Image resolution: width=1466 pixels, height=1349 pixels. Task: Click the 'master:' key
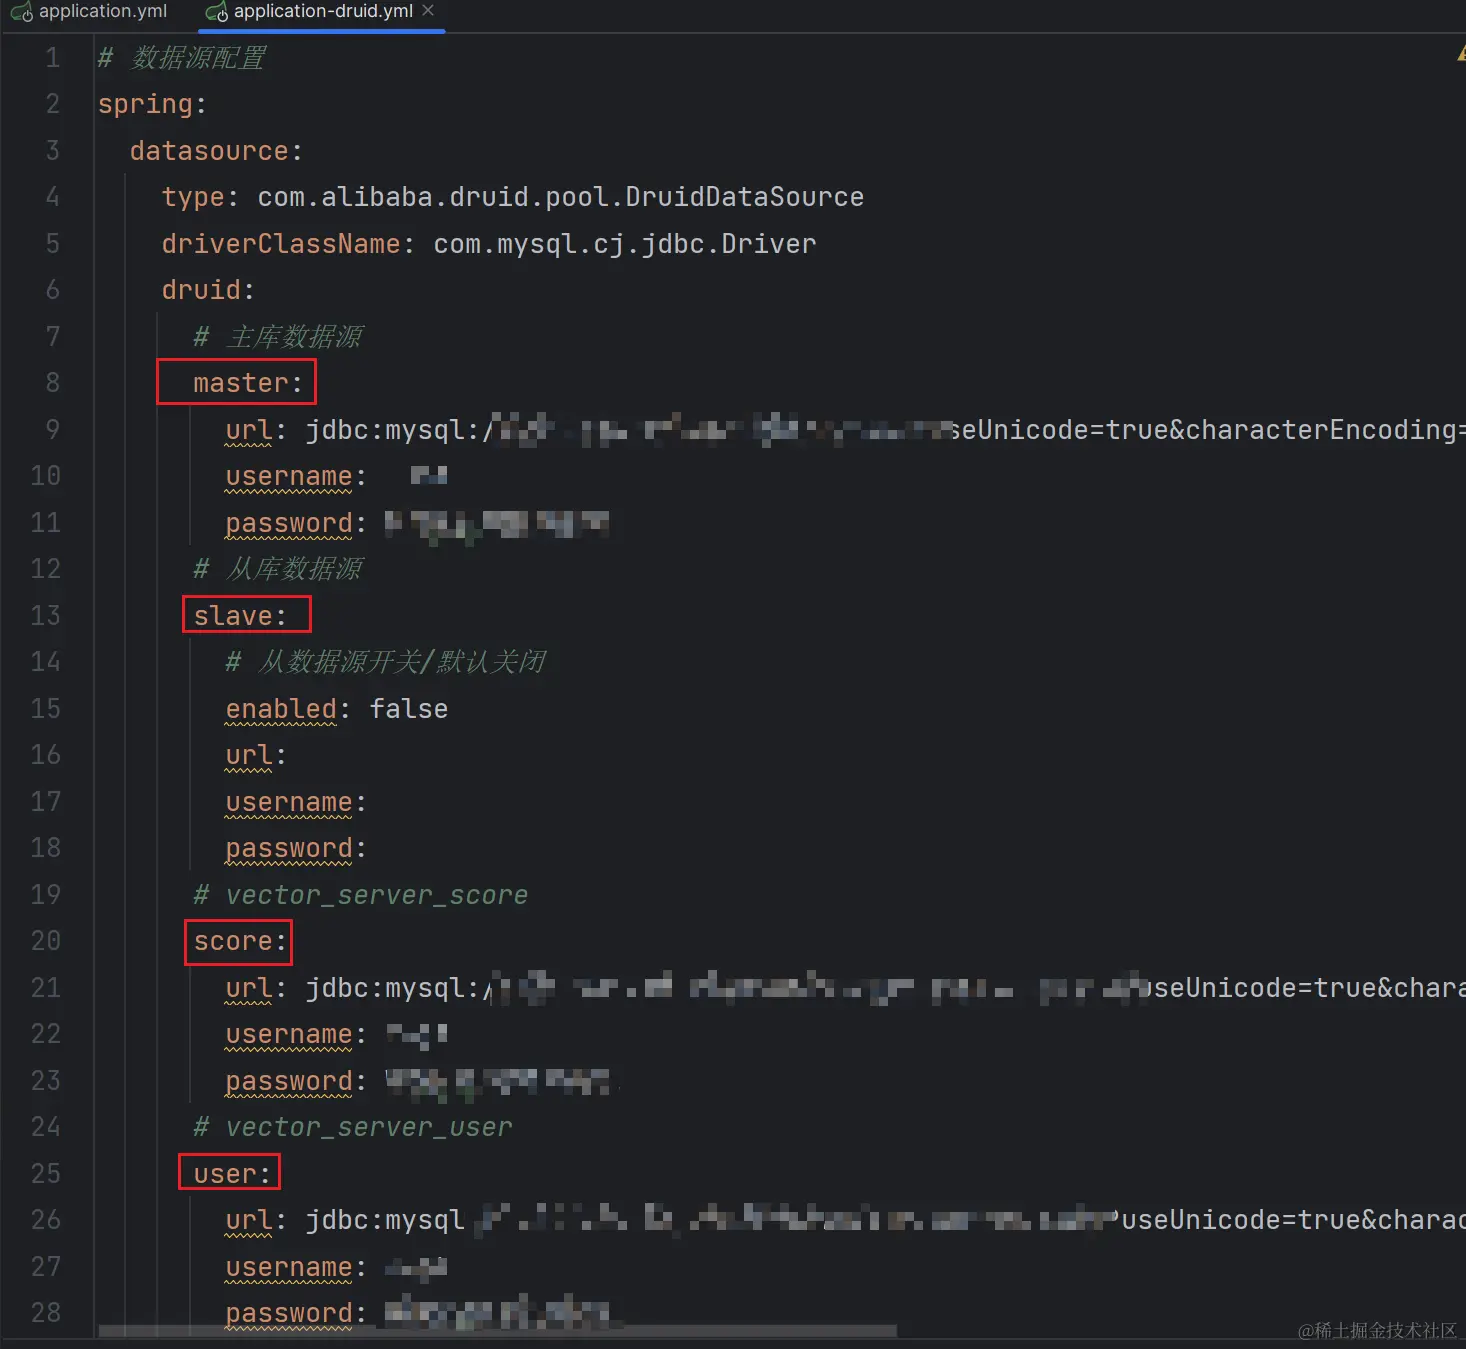pos(248,383)
